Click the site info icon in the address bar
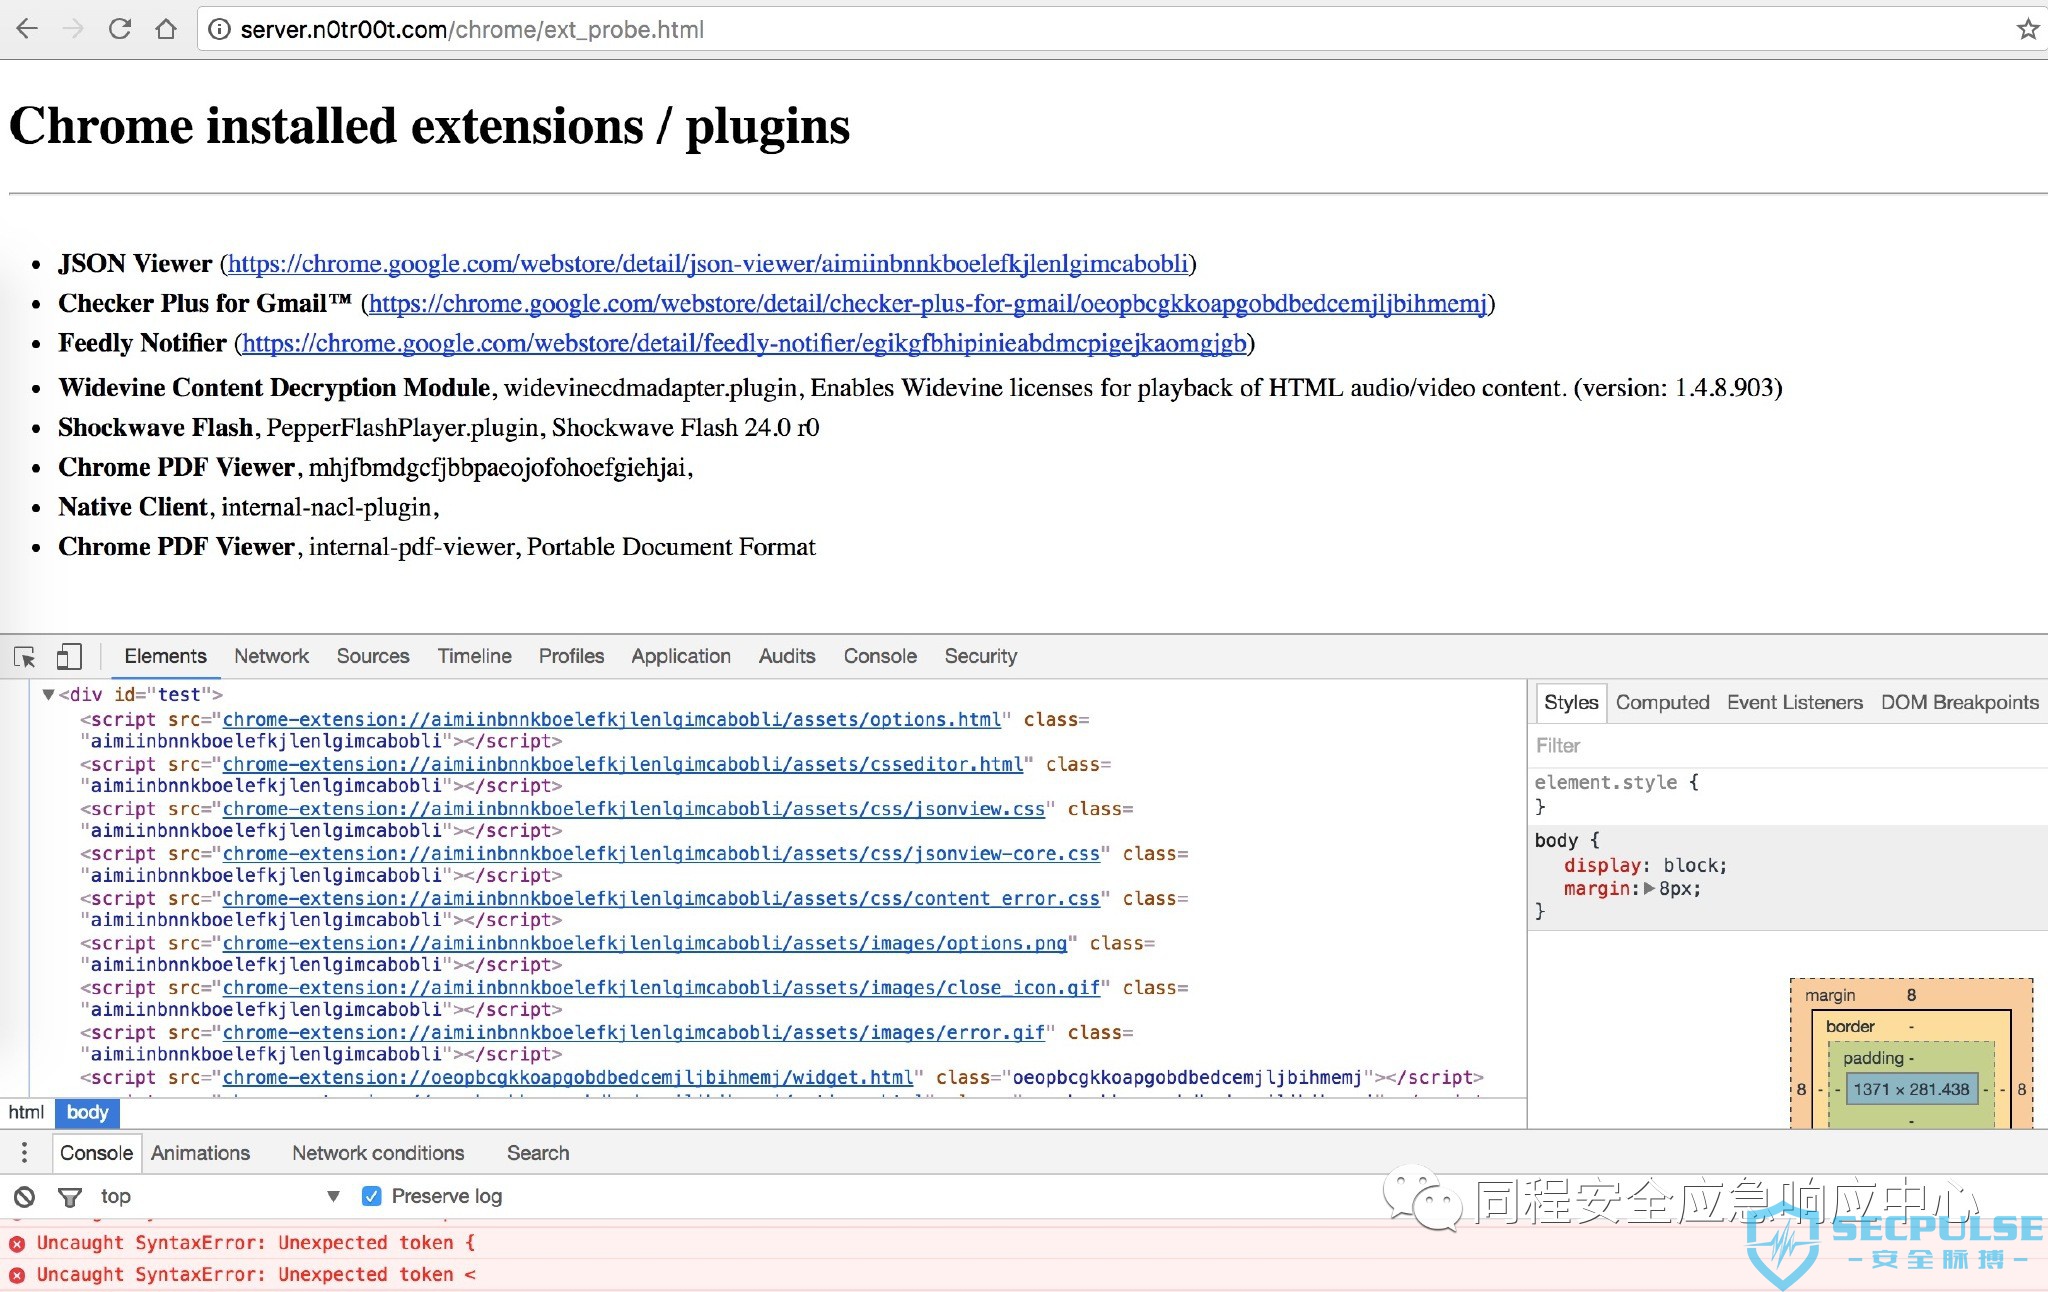Screen dimensions: 2048x1292 pos(218,30)
